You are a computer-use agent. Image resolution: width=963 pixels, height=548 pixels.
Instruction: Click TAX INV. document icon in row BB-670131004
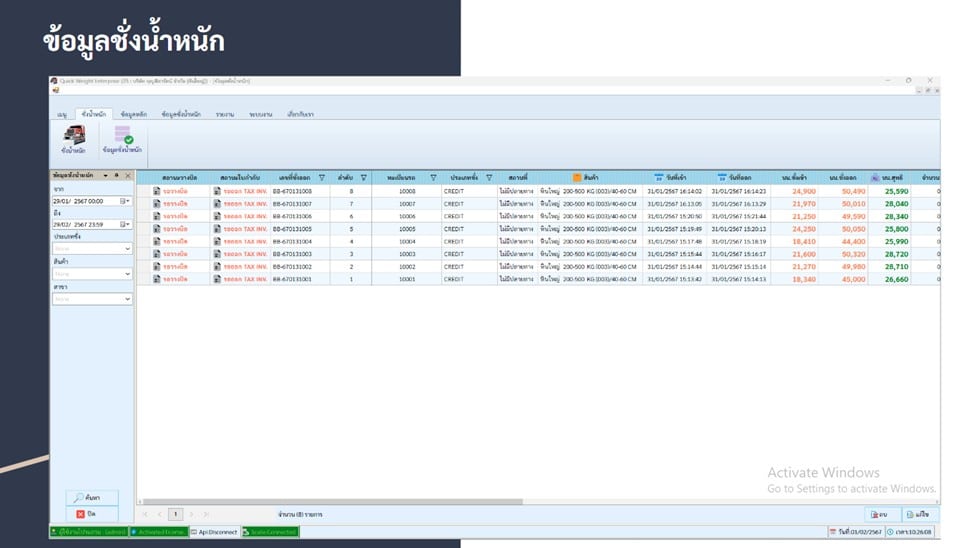pos(217,241)
